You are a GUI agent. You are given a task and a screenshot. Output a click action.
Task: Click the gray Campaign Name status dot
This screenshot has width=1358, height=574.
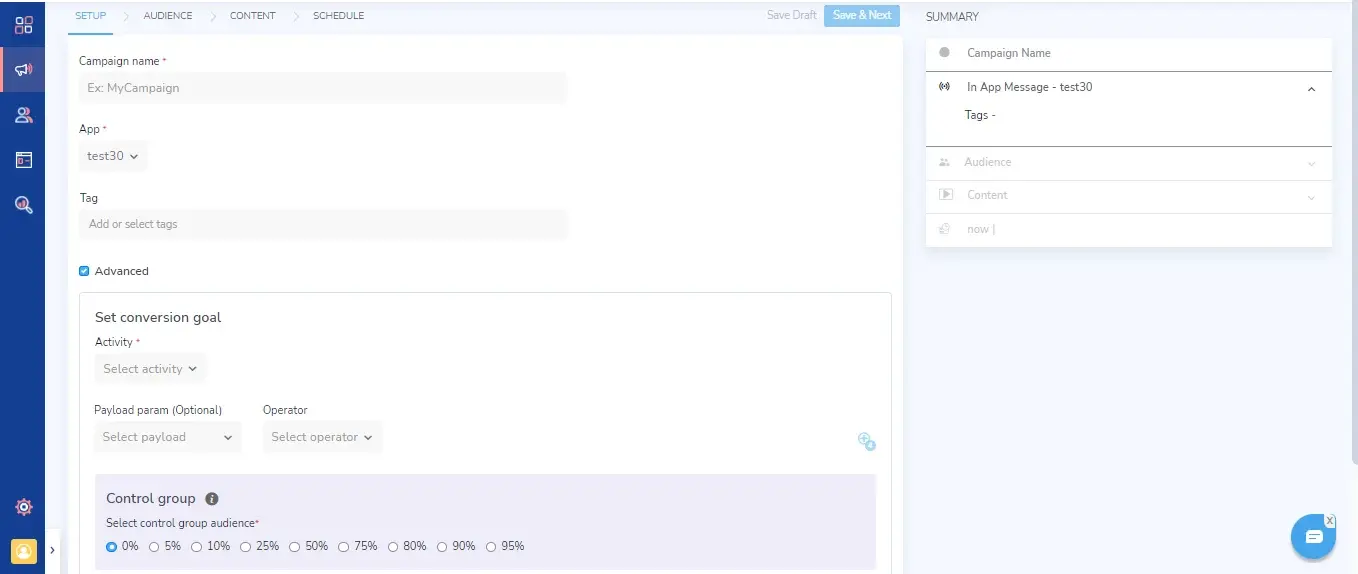[x=944, y=52]
